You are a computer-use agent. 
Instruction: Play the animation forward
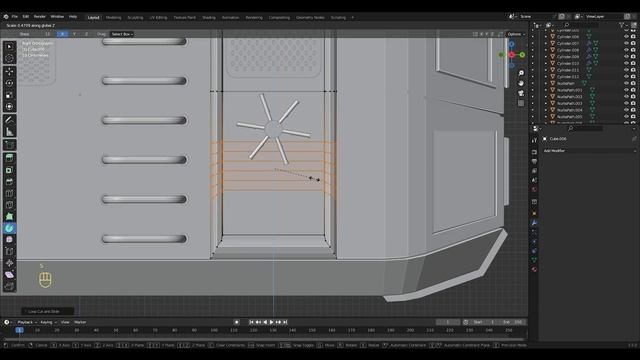(271, 322)
